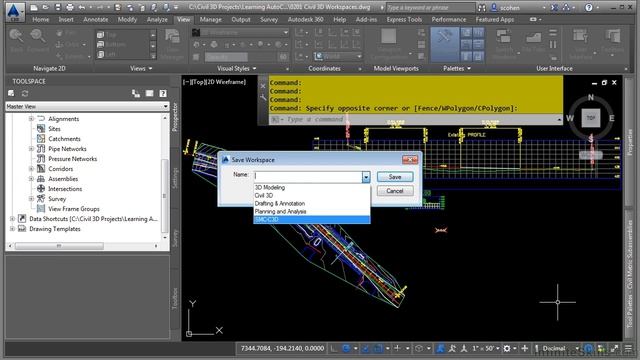Click the Undo arrow icon

point(82,7)
